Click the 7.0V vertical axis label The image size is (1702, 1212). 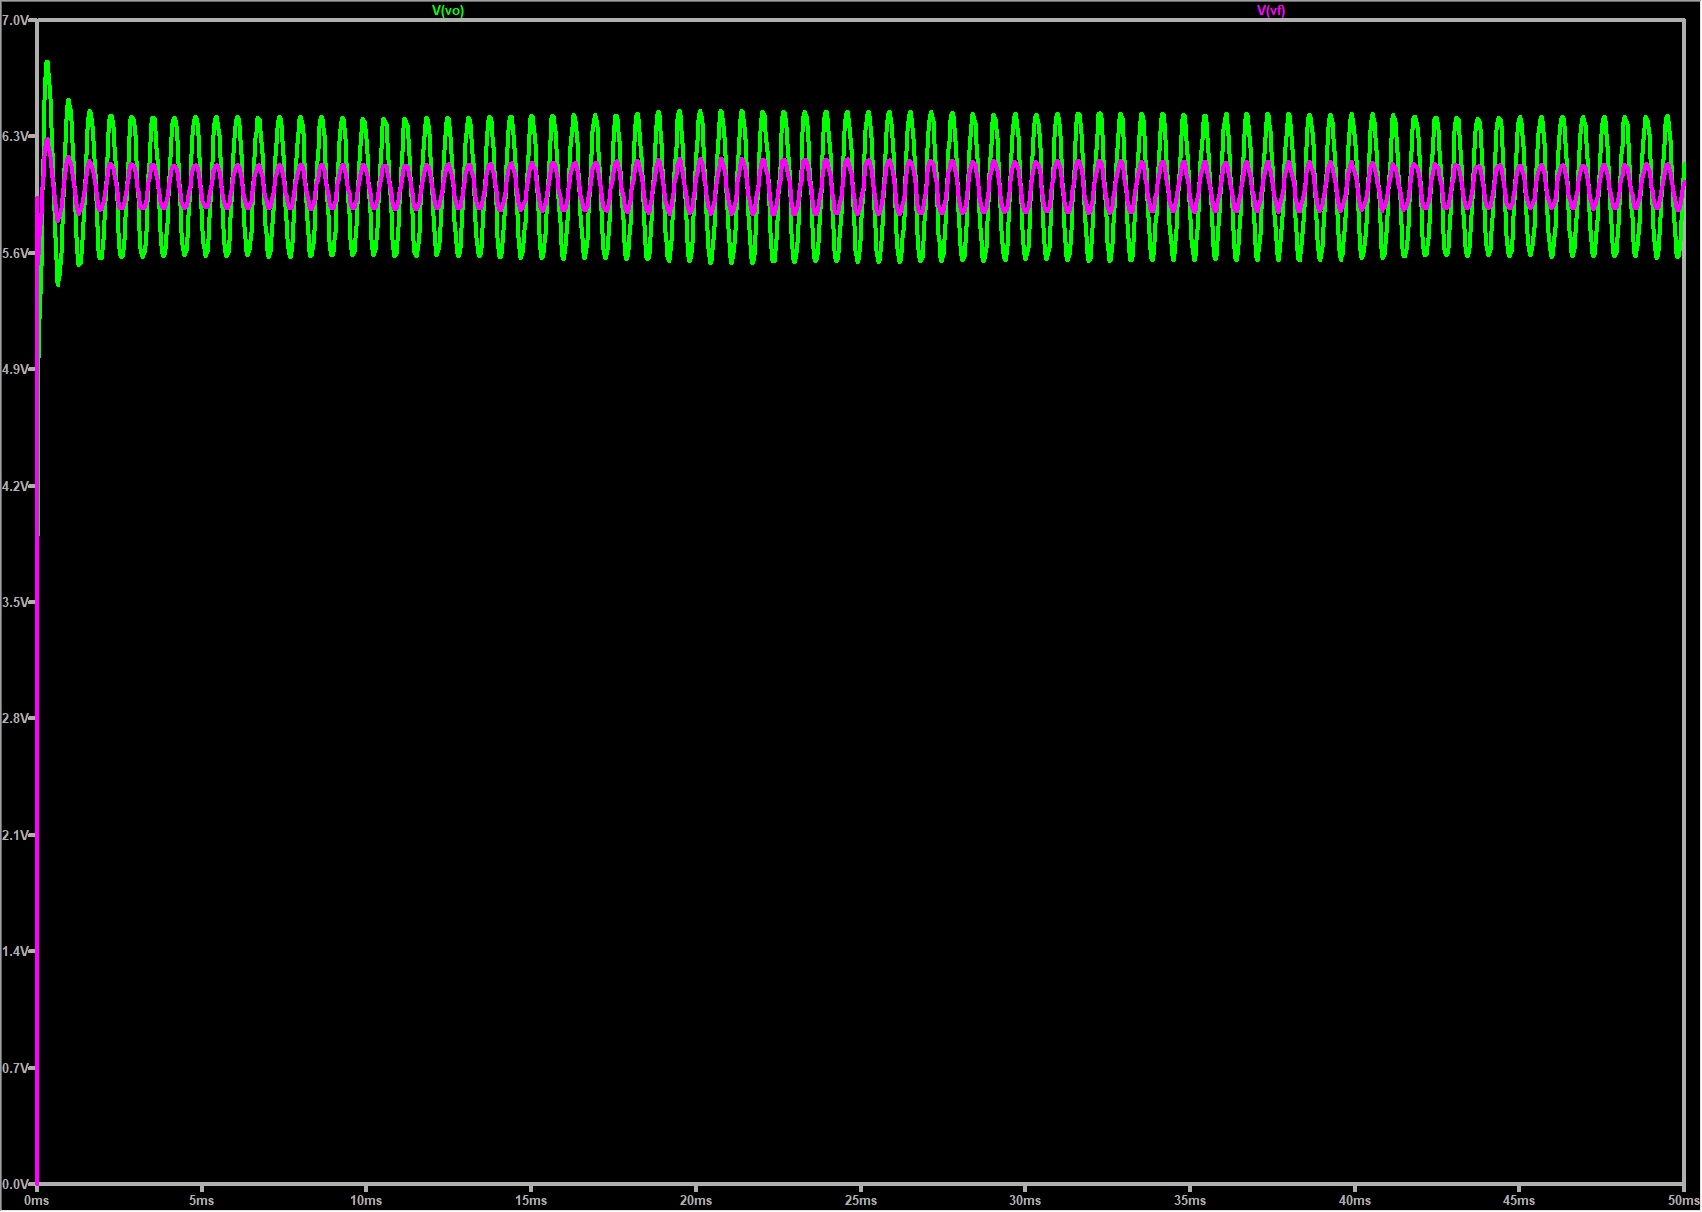pos(15,20)
